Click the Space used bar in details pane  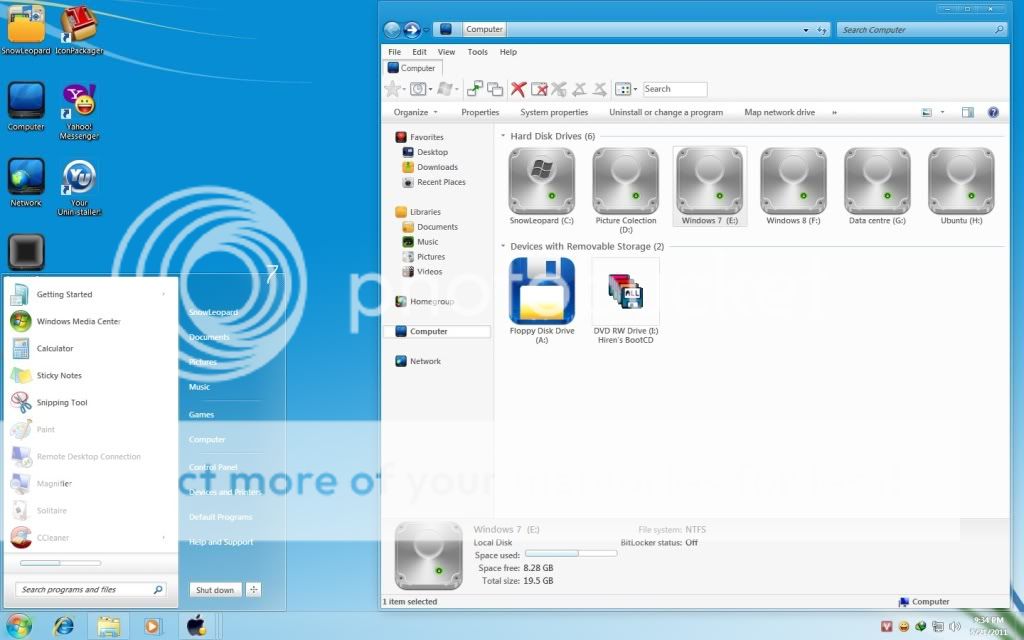pos(571,554)
